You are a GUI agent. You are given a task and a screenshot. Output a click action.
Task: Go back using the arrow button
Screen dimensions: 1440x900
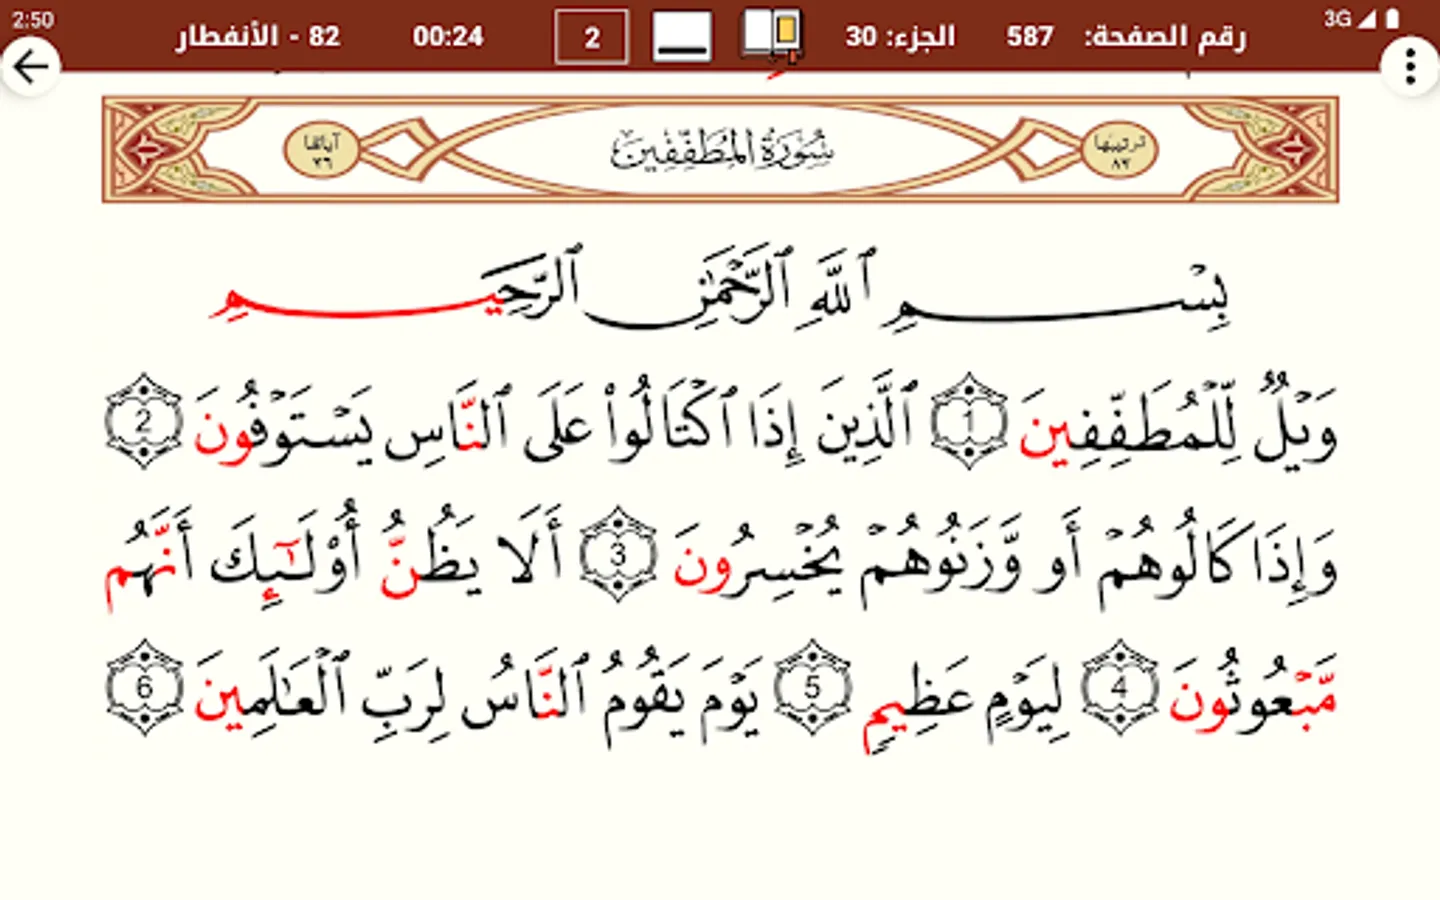(x=31, y=67)
